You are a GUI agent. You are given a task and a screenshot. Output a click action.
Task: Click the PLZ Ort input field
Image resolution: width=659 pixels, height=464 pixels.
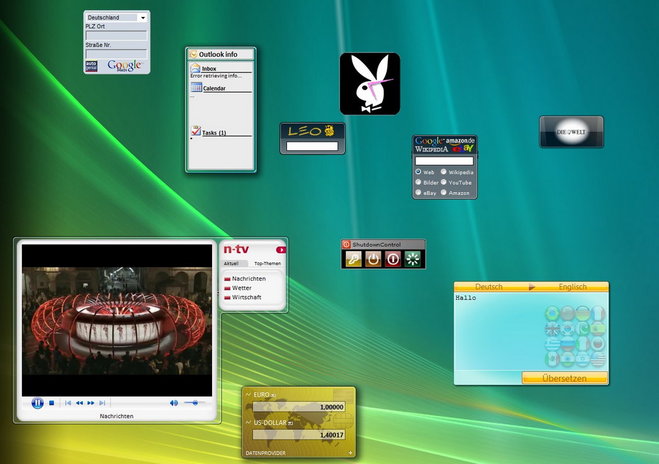point(116,36)
